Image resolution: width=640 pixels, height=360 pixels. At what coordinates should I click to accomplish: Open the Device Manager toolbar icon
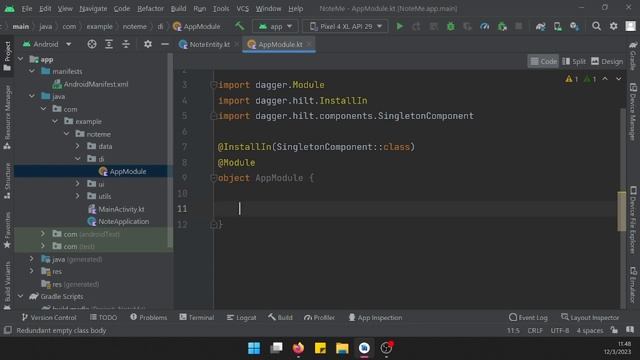(558, 27)
